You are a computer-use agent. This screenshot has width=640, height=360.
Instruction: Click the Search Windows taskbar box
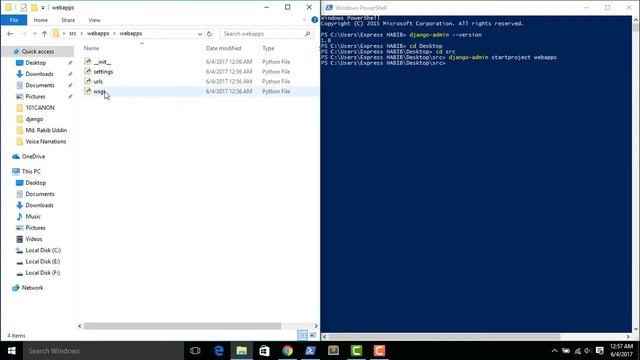pyautogui.click(x=103, y=351)
